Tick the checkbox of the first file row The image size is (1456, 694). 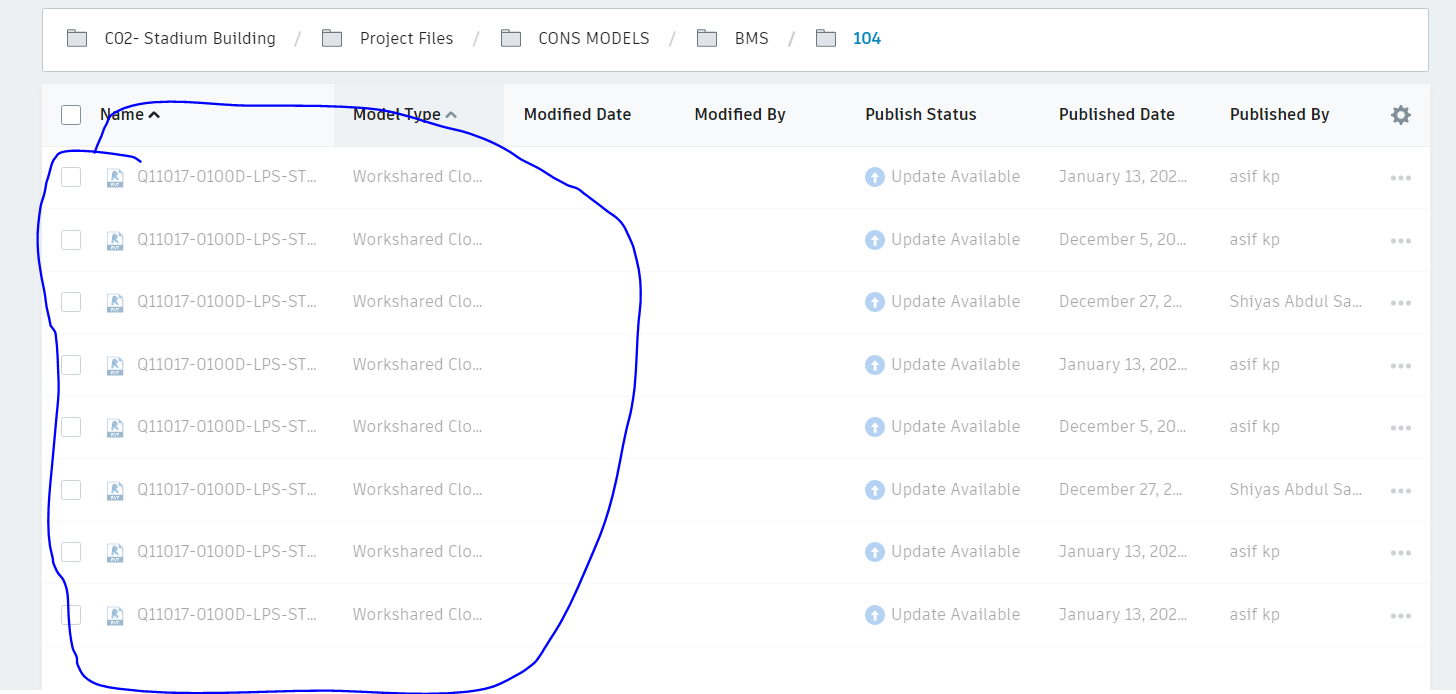point(71,177)
